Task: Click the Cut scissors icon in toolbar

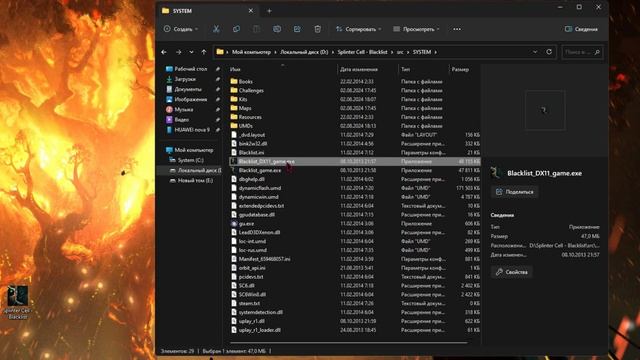Action: pos(216,29)
